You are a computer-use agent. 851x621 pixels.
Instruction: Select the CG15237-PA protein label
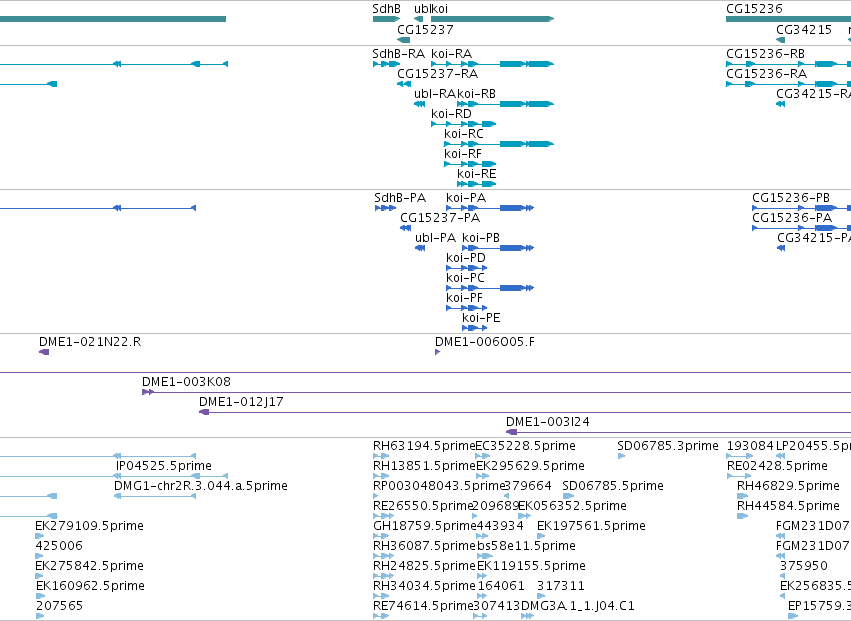[440, 218]
